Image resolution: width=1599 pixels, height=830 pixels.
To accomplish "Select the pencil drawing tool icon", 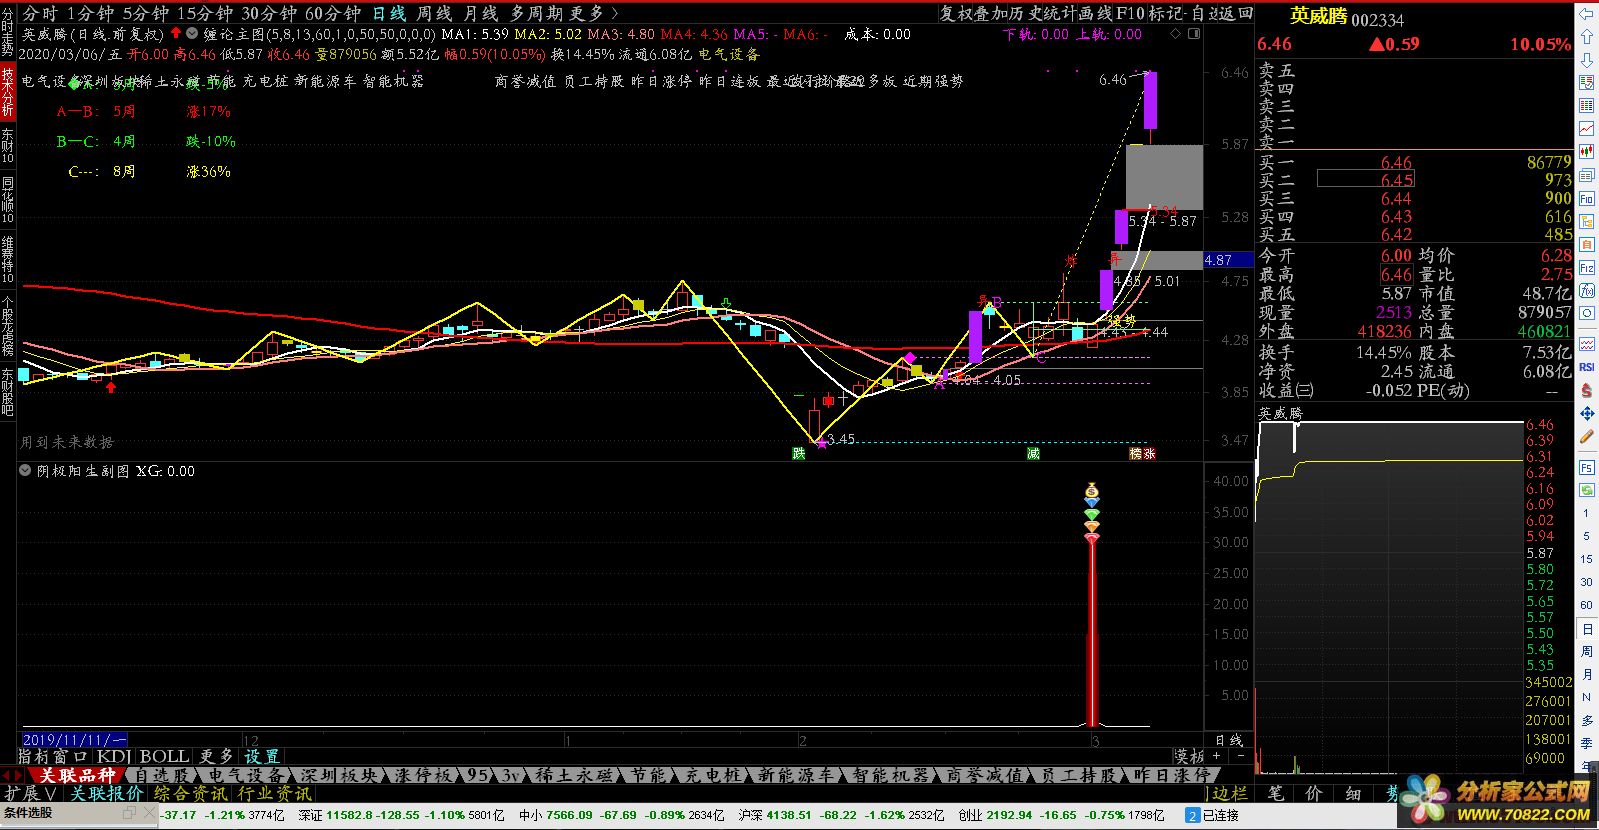I will click(x=1587, y=436).
